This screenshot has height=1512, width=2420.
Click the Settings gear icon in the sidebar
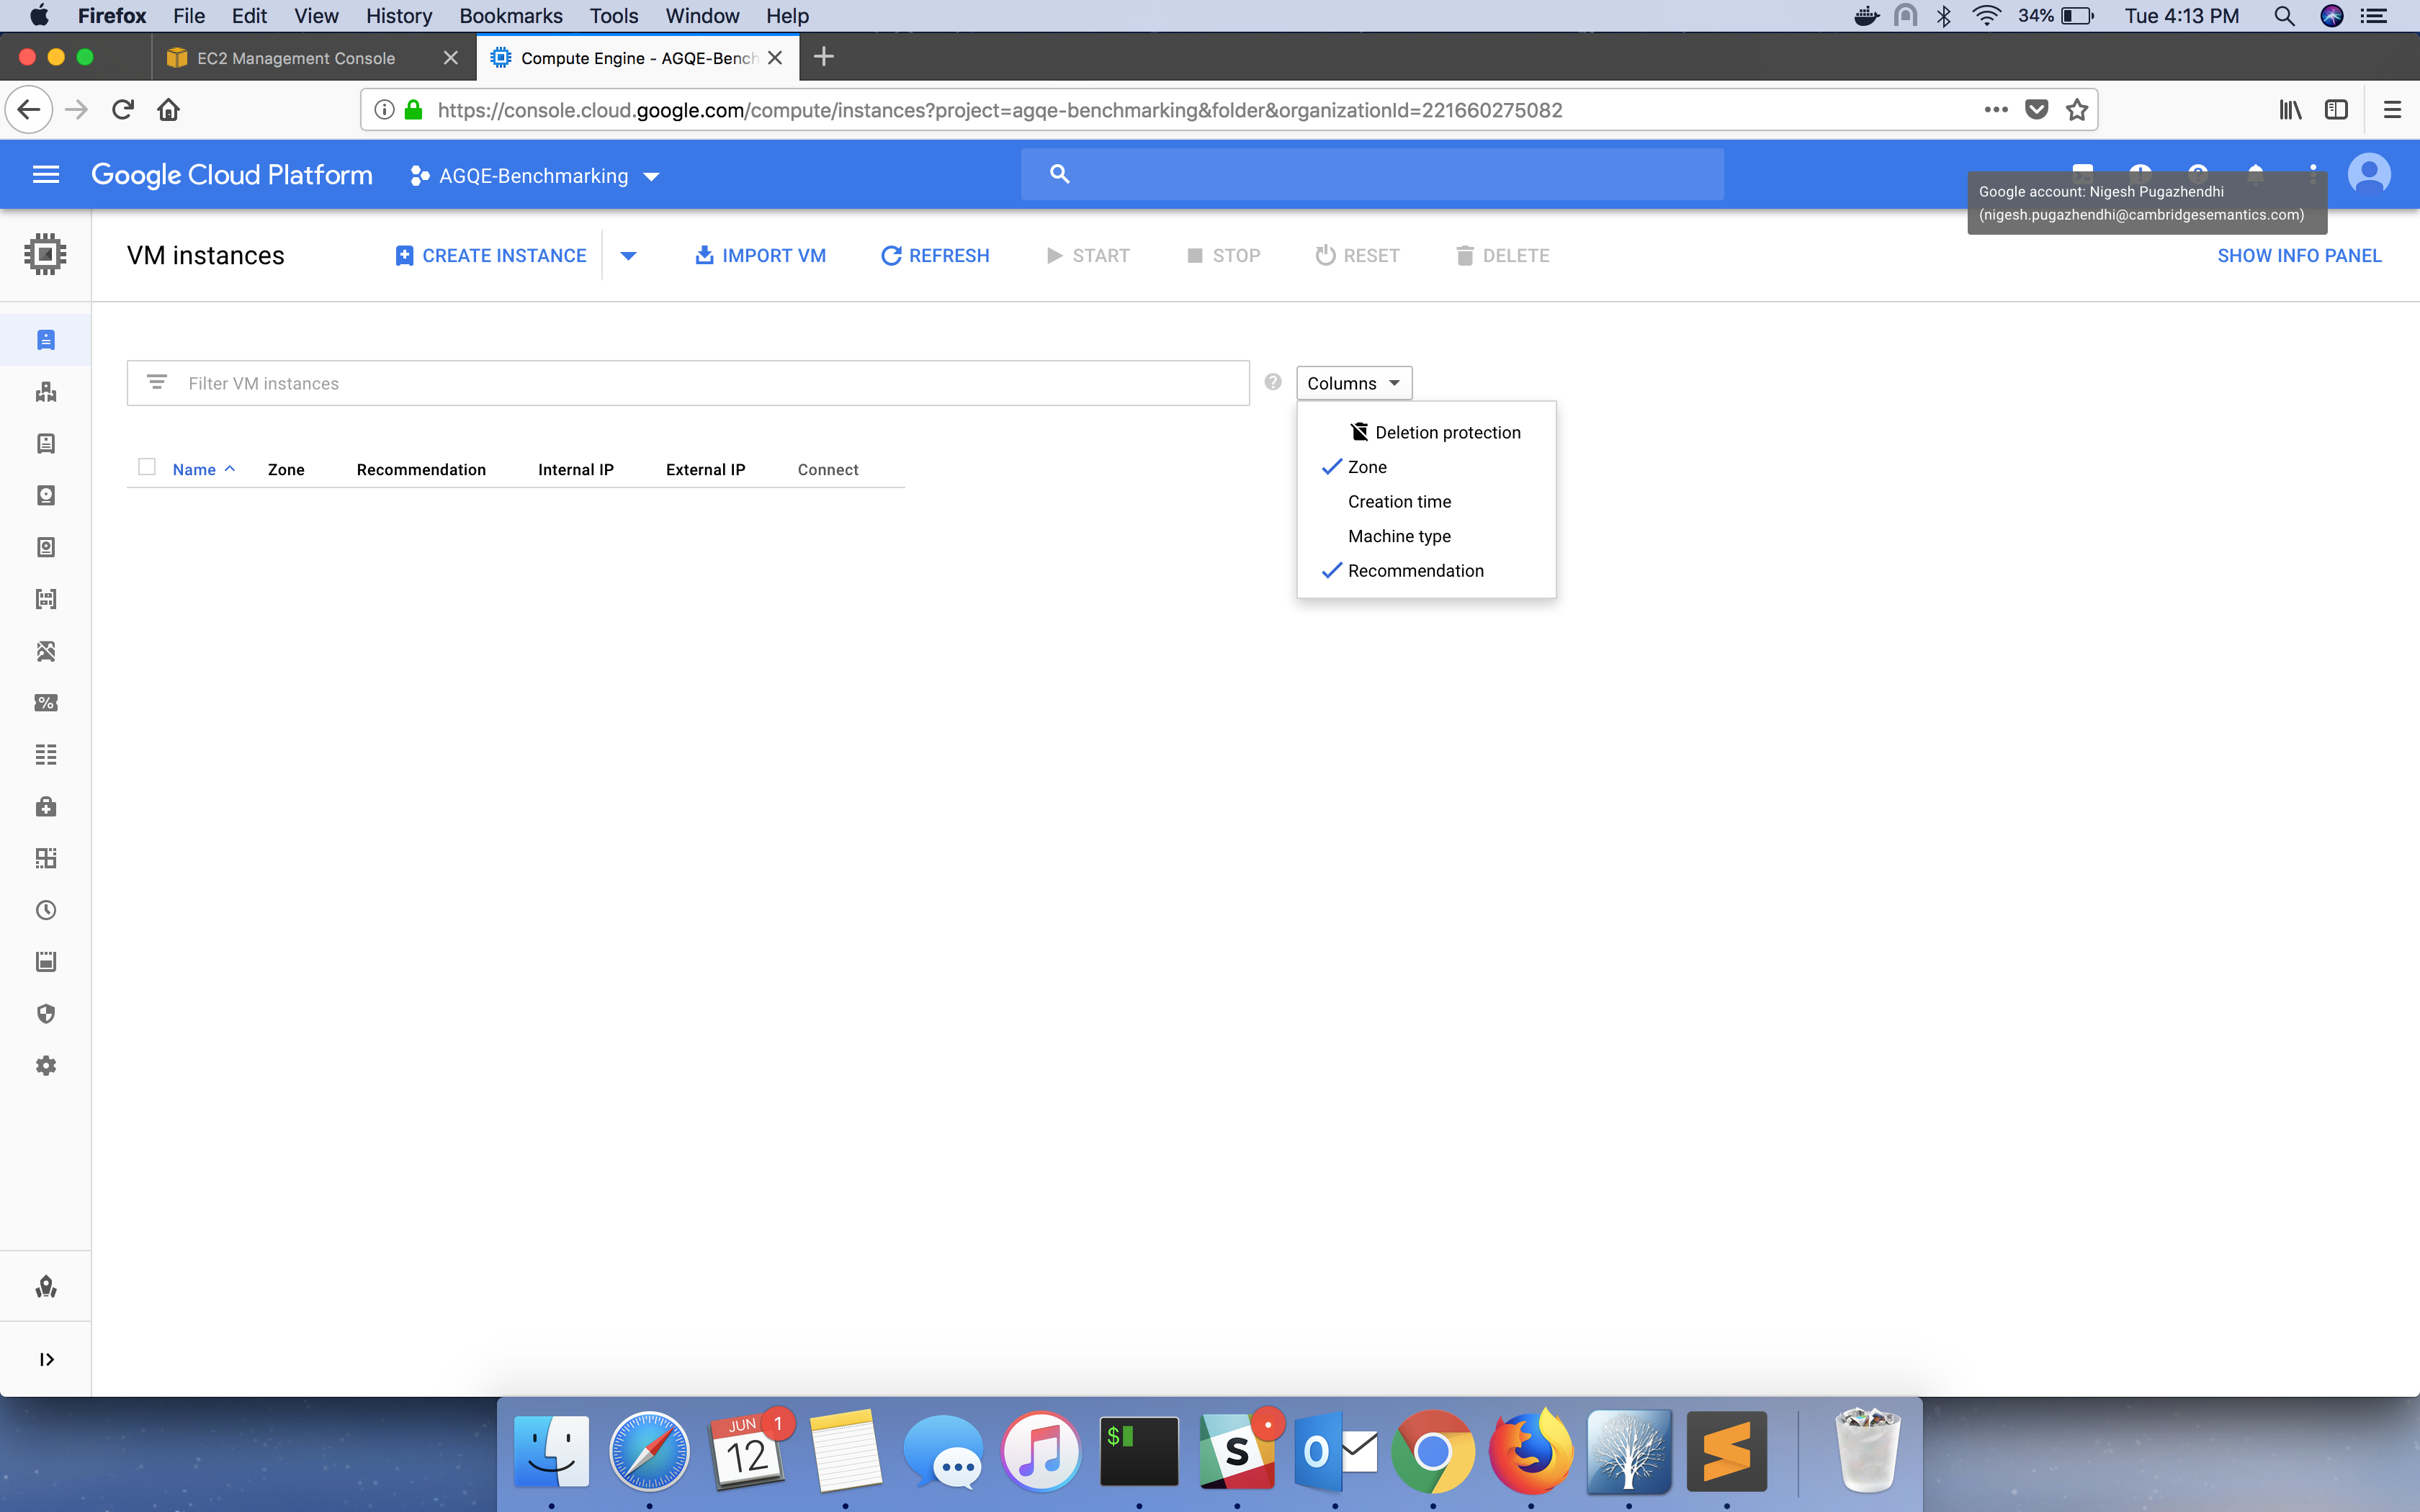point(46,1066)
